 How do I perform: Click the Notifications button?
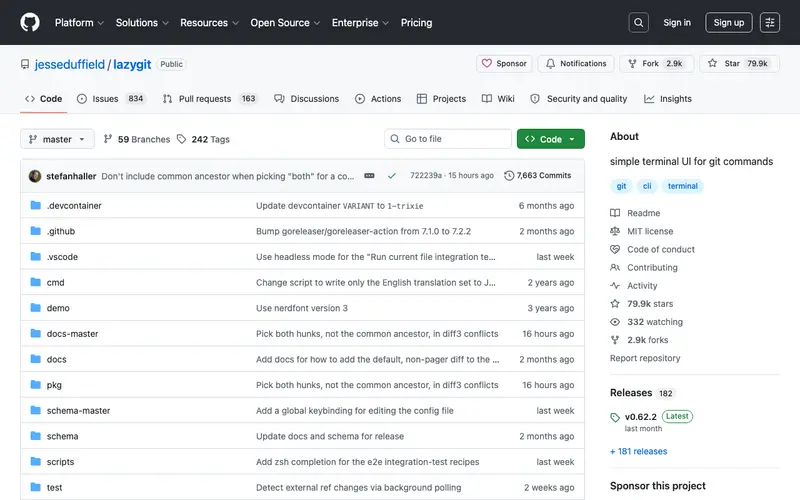pos(576,63)
